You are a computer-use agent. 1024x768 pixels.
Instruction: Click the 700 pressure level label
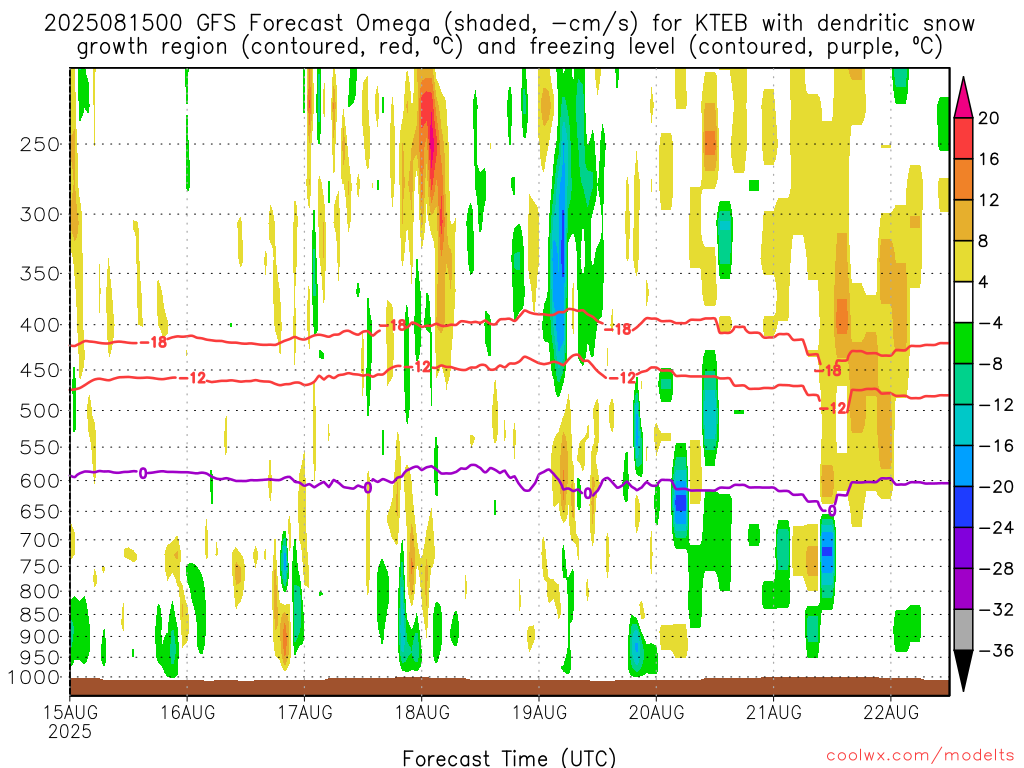[40, 540]
